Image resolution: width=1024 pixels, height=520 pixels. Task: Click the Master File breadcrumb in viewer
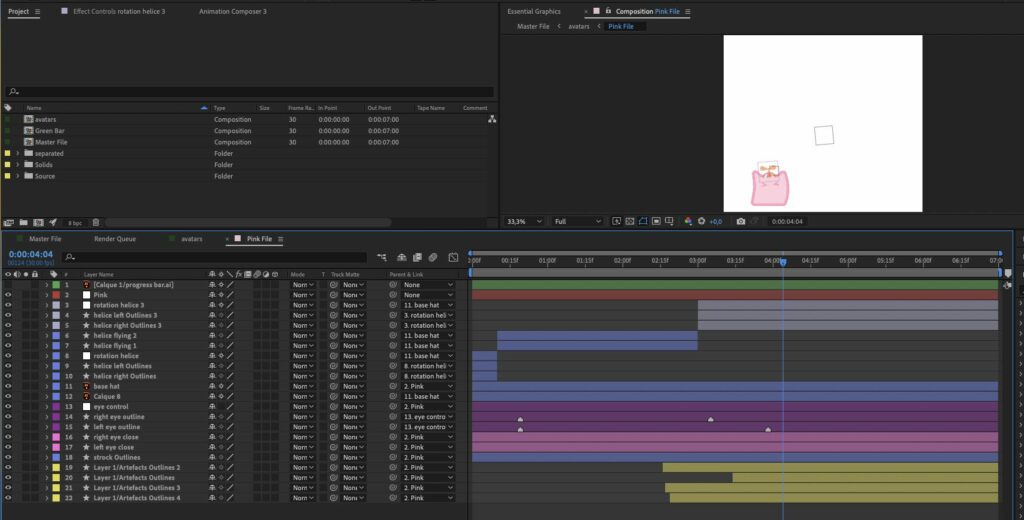(533, 27)
